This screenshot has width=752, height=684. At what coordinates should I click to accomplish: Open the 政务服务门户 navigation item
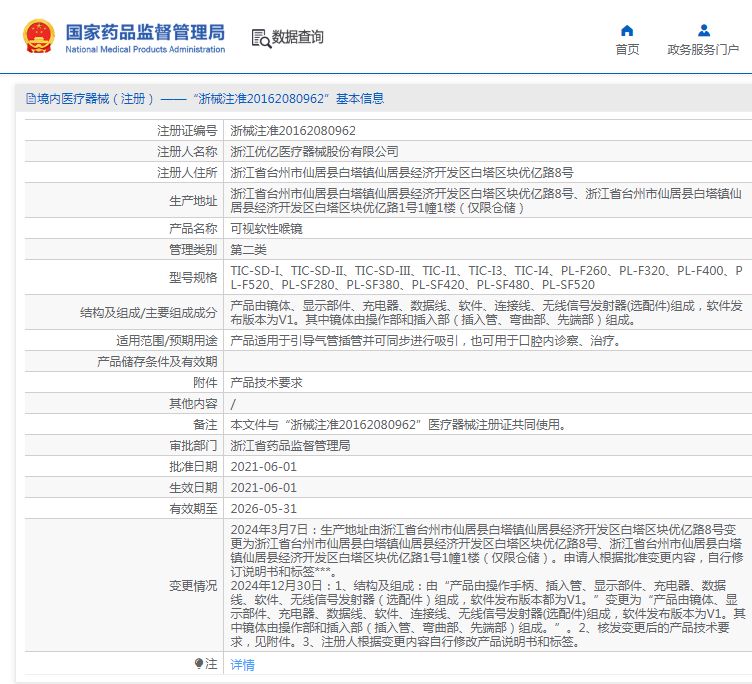pos(703,50)
